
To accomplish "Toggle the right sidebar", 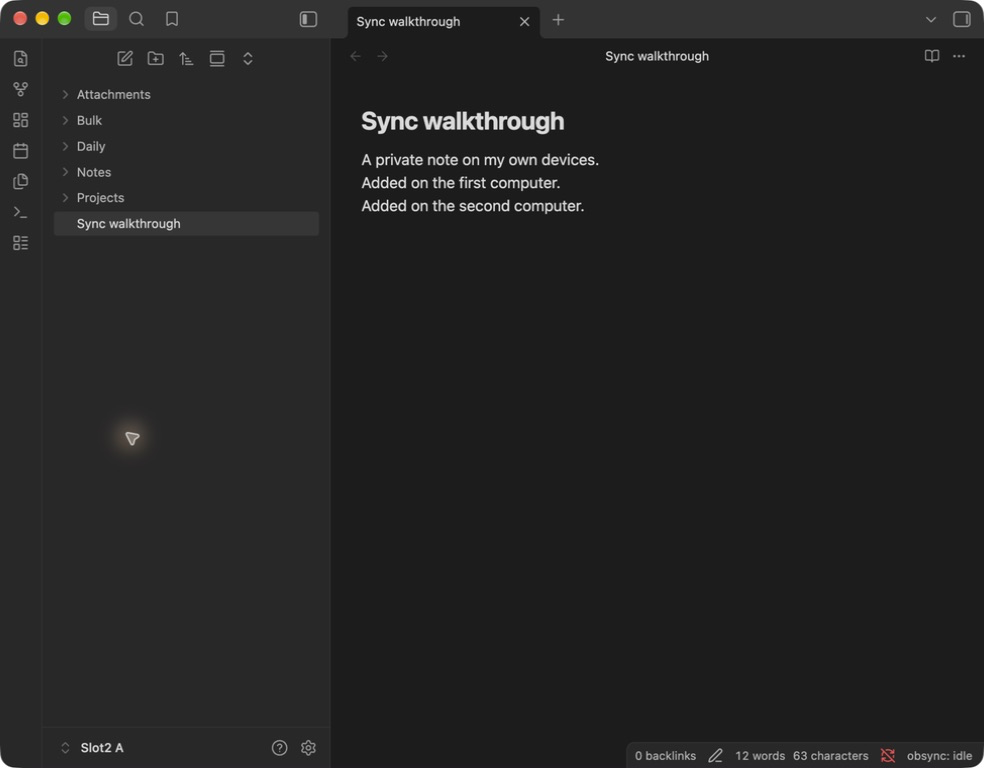I will point(961,19).
